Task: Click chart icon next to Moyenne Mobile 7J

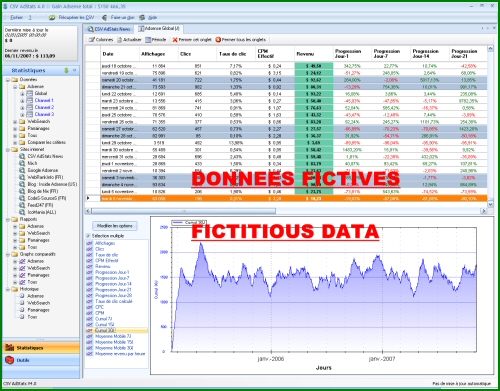Action: coord(89,336)
